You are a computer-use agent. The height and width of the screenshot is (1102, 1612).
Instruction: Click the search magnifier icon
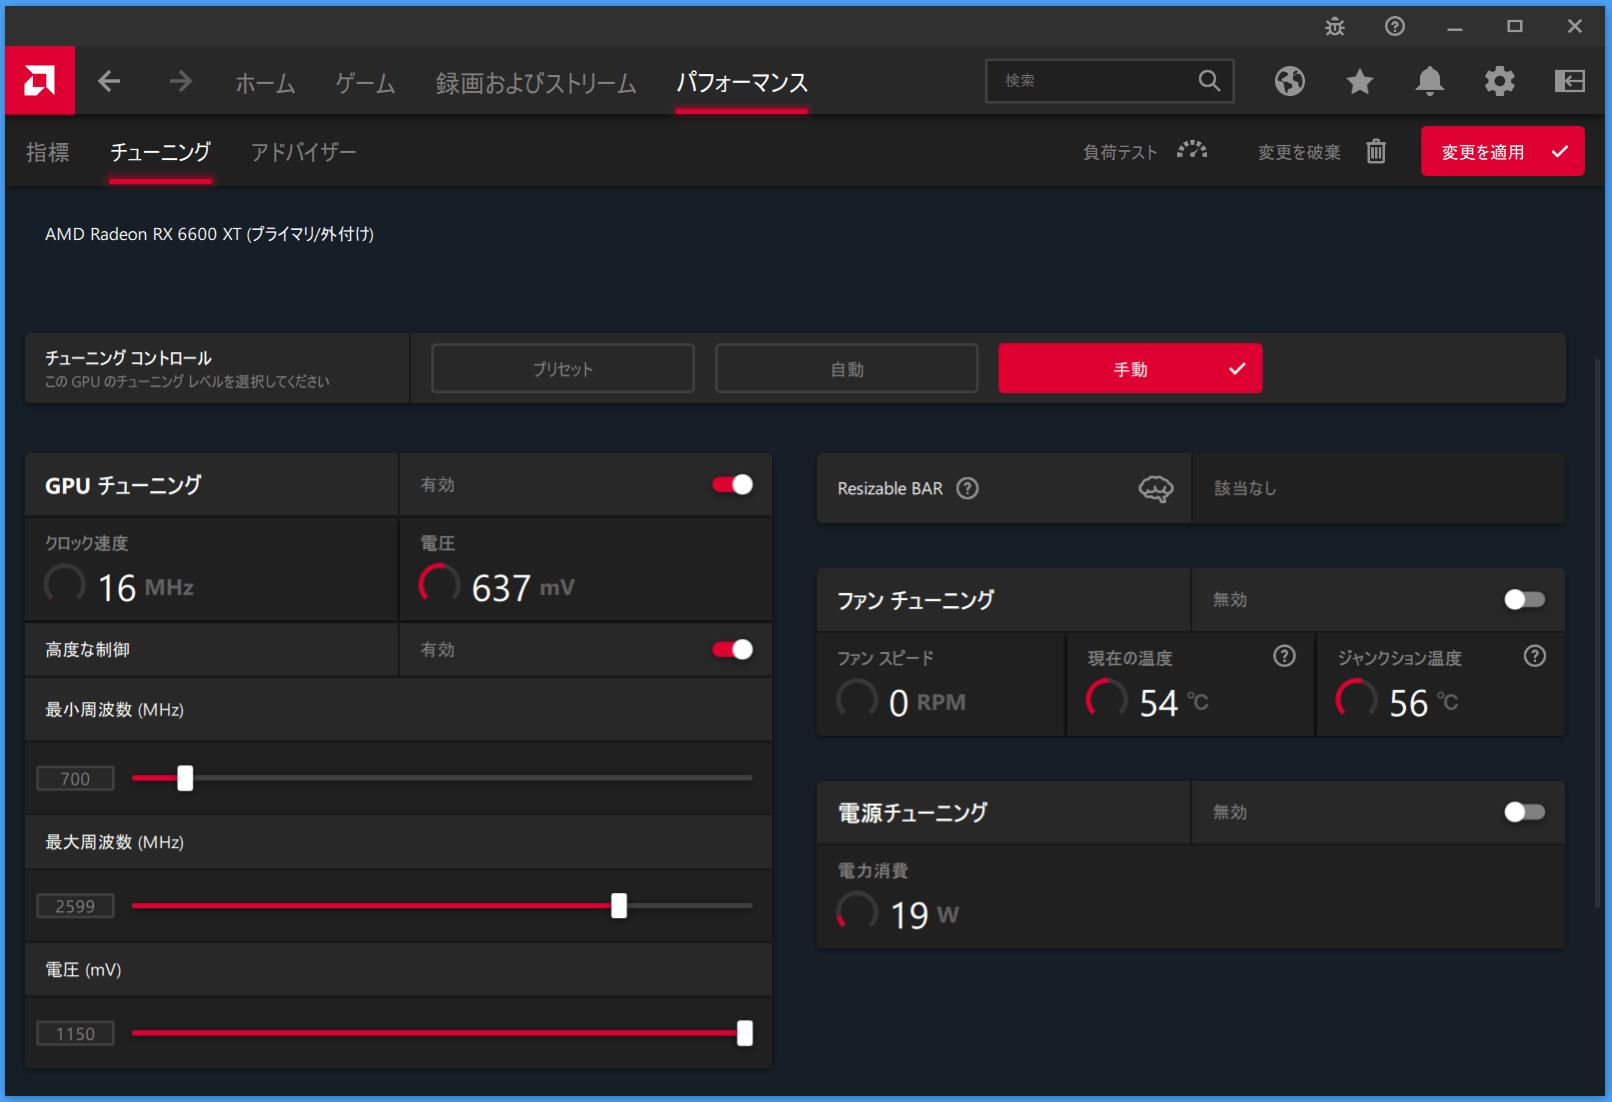pos(1209,81)
